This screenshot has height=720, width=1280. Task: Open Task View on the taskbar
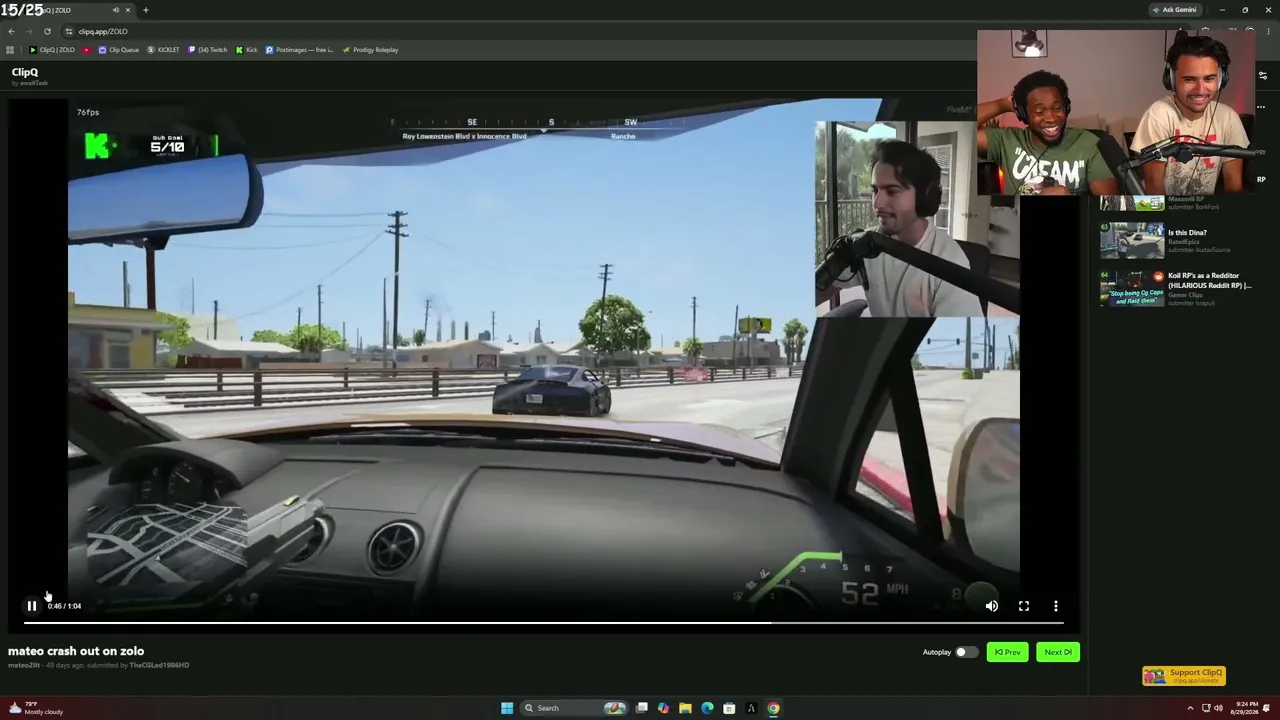(641, 708)
